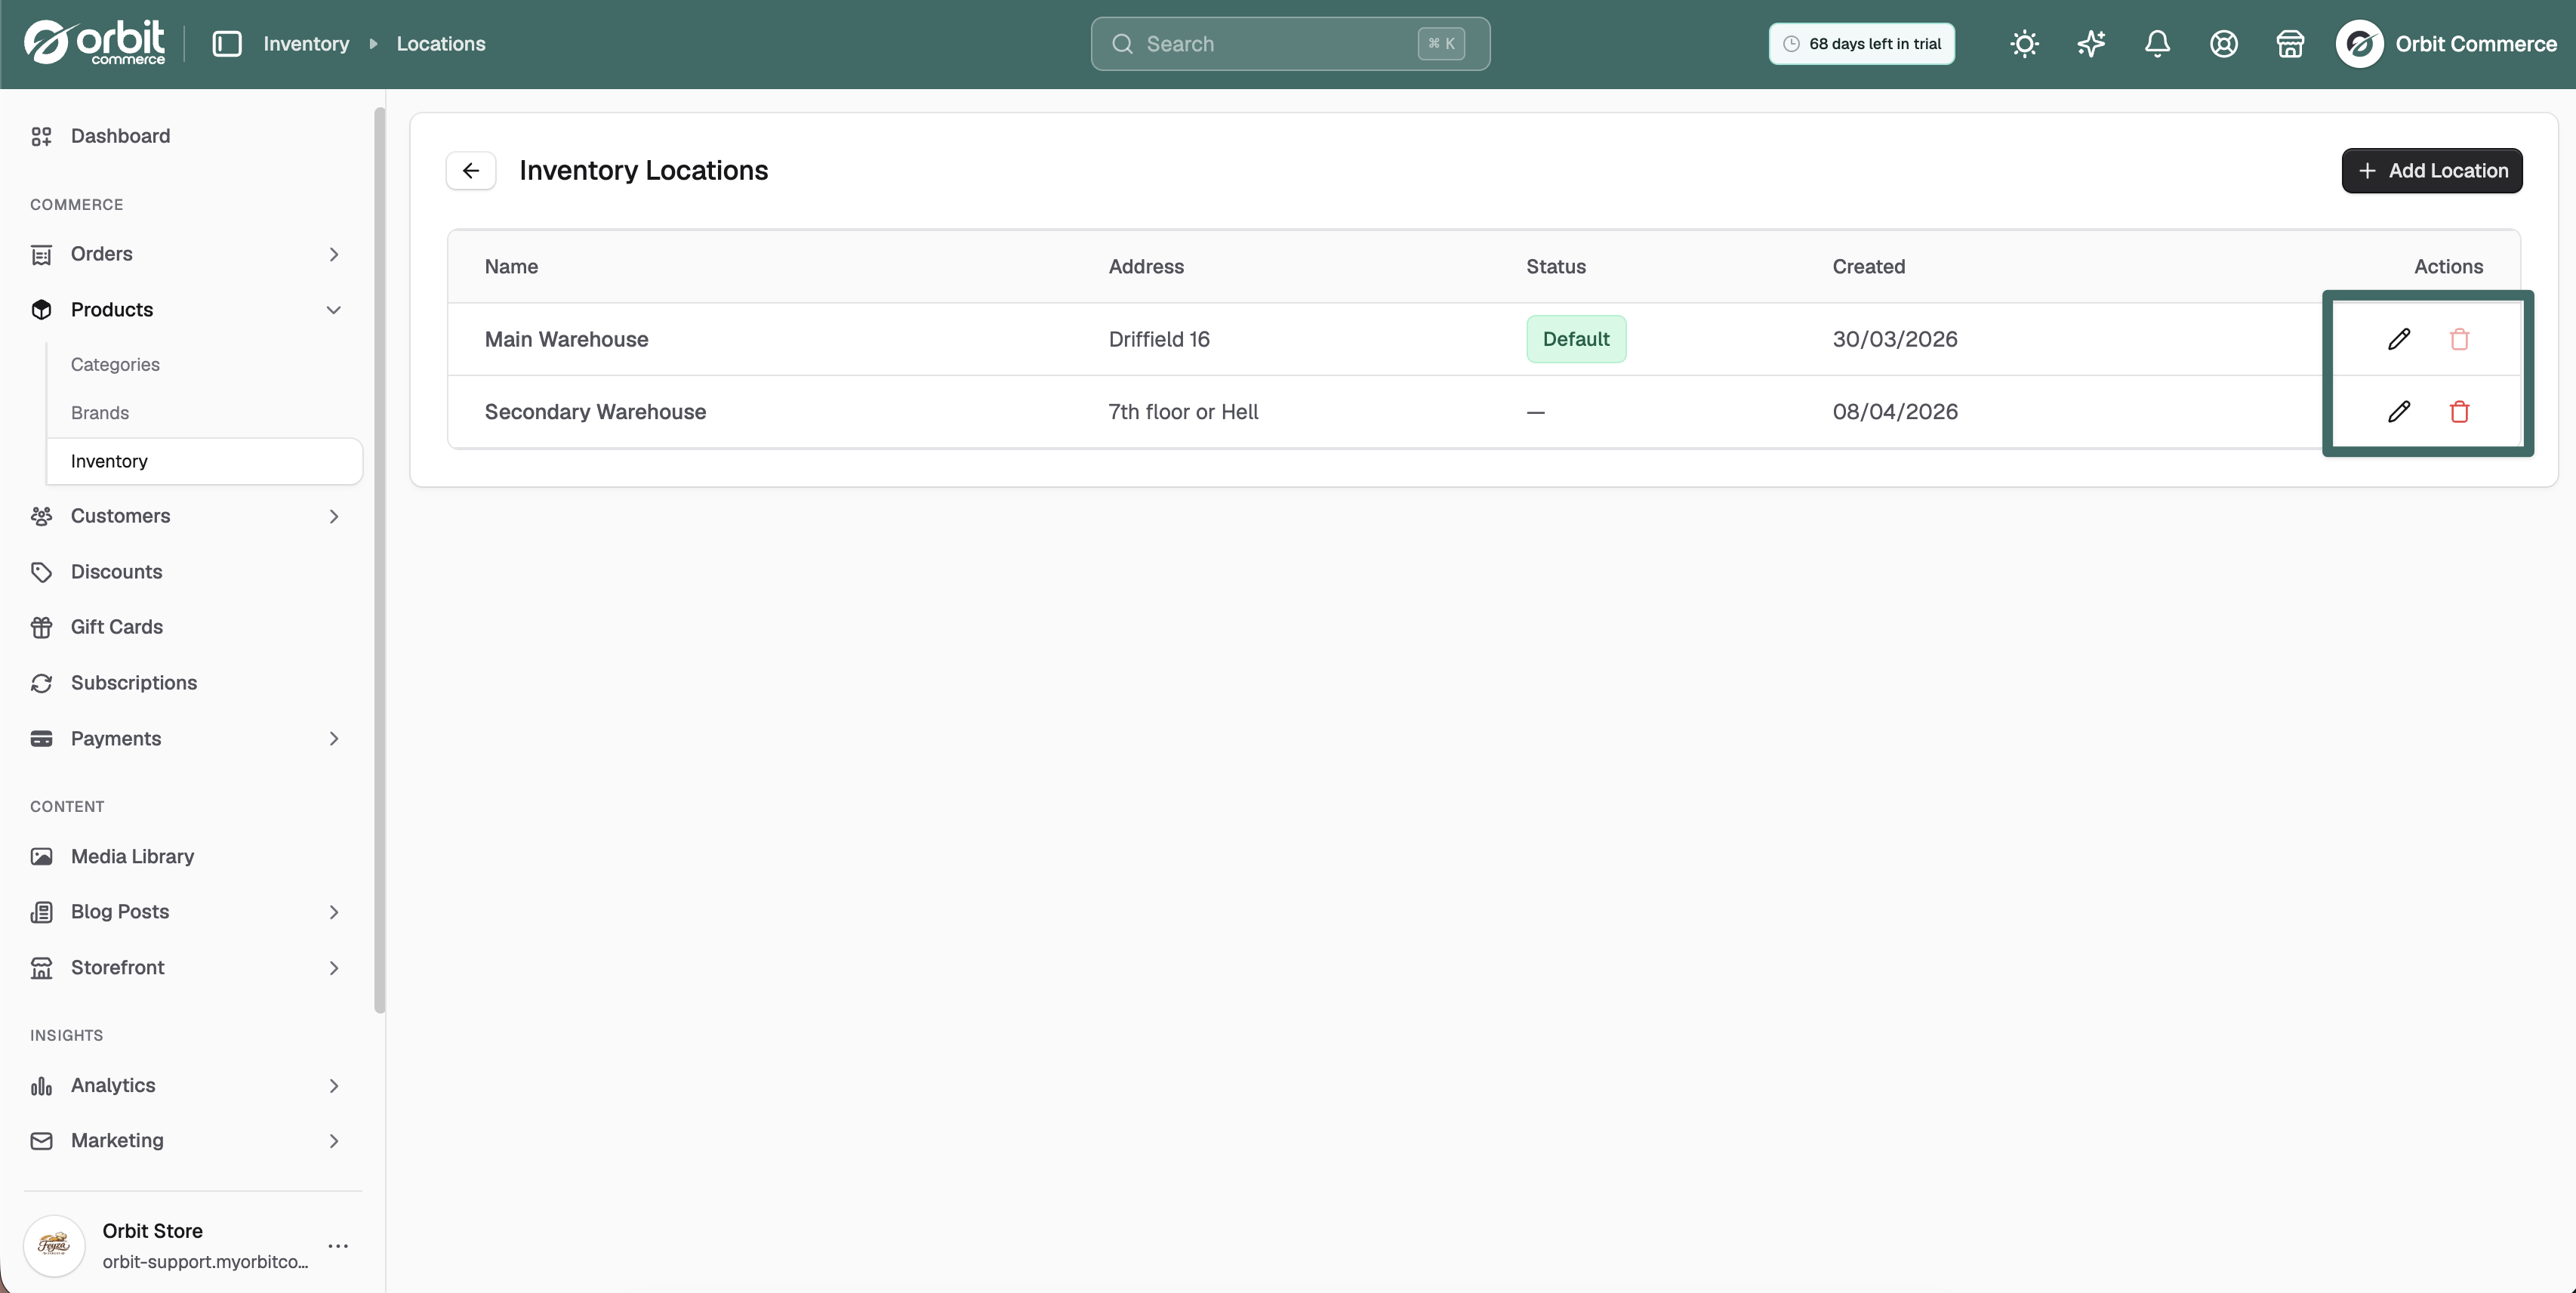Viewport: 2576px width, 1293px height.
Task: Open the Orbit Store options ellipsis
Action: (x=338, y=1246)
